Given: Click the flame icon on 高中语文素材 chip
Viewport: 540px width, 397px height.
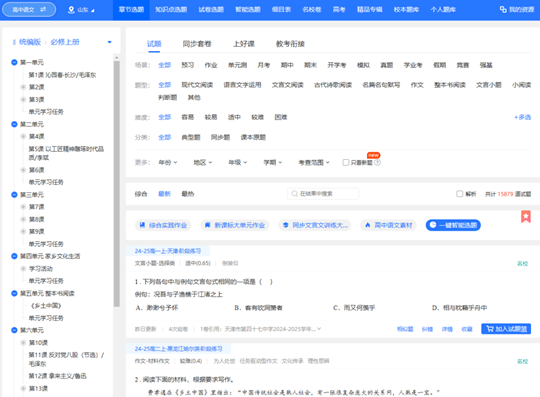Looking at the screenshot, I should point(367,225).
